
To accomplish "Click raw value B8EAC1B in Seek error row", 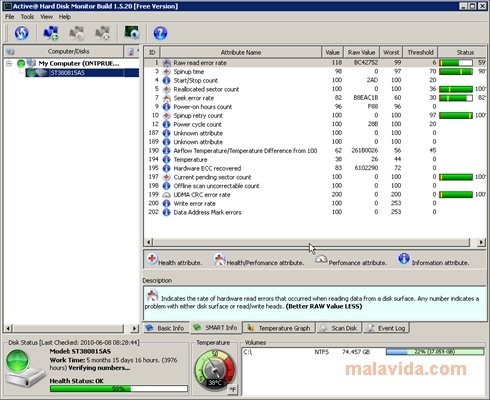I will click(365, 98).
